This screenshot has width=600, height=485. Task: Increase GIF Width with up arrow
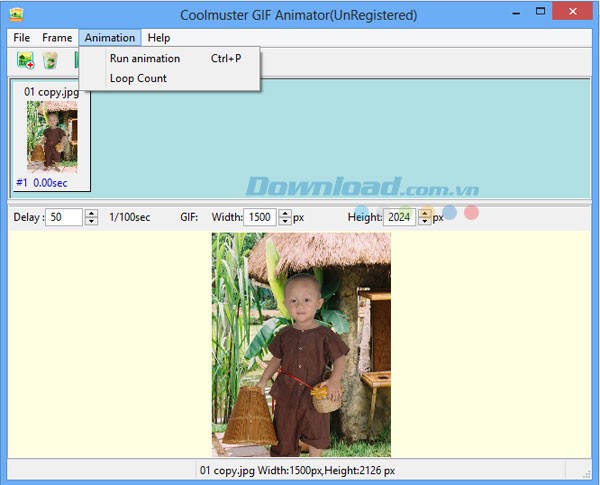(285, 213)
